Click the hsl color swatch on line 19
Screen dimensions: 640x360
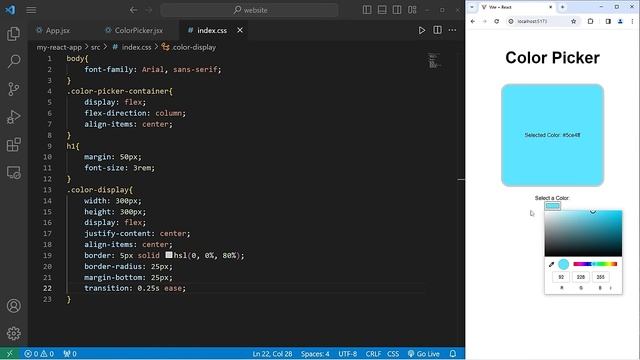point(169,255)
